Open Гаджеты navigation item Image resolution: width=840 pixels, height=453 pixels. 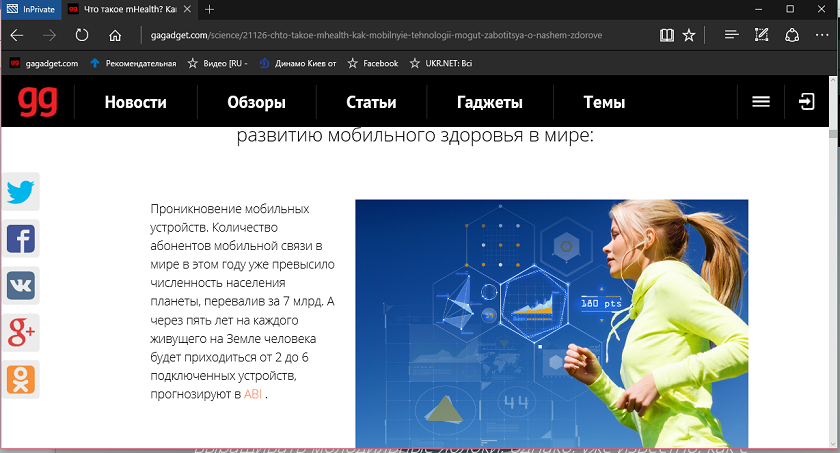click(x=490, y=102)
